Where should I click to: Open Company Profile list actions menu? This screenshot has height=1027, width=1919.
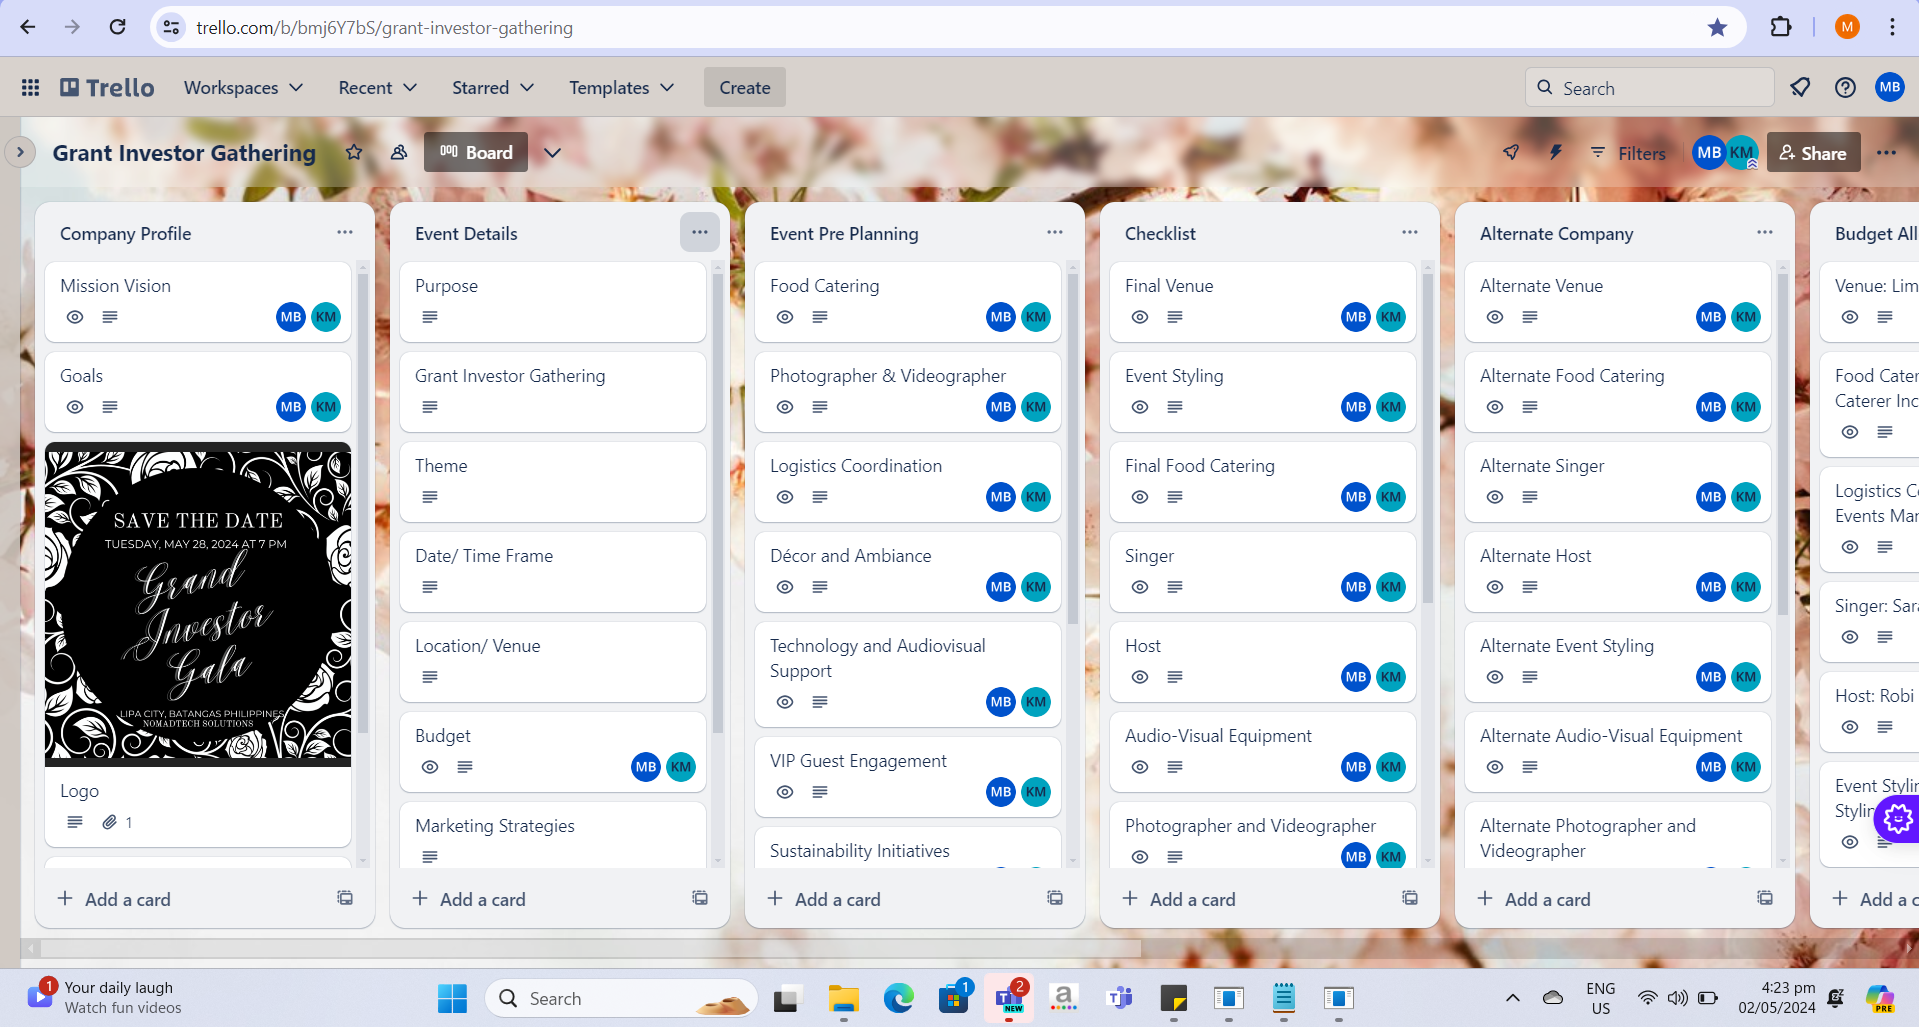point(345,232)
